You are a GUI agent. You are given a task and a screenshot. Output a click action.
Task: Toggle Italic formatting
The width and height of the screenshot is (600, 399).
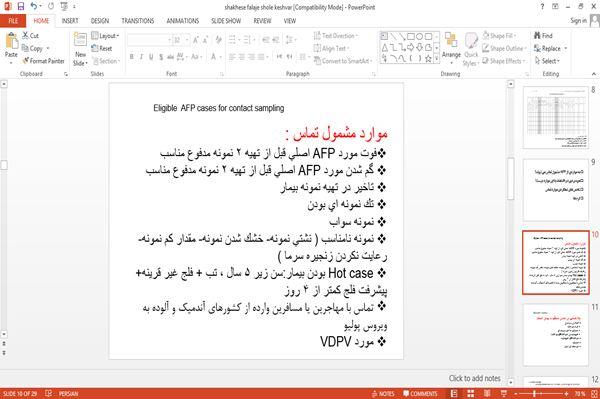click(x=141, y=57)
